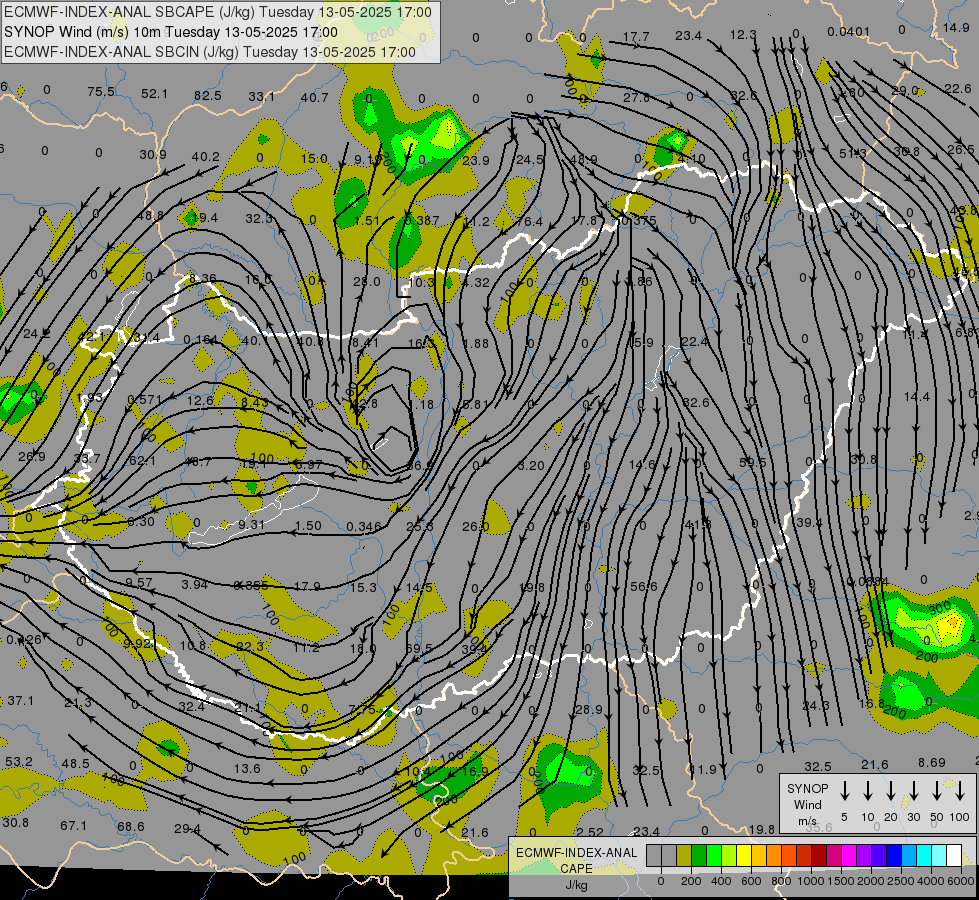
Task: Pick the white swatch in CAPE color bar
Action: [953, 856]
